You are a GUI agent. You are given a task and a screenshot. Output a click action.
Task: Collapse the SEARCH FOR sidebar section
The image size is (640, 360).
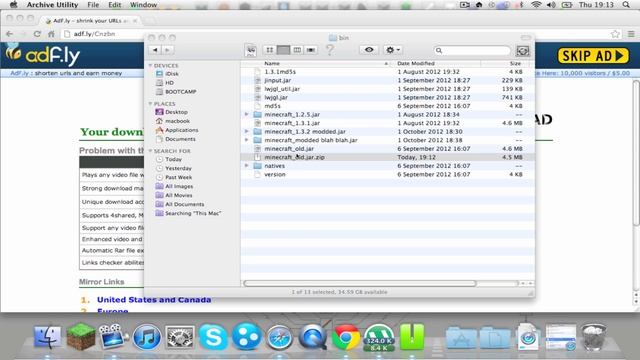pyautogui.click(x=151, y=151)
